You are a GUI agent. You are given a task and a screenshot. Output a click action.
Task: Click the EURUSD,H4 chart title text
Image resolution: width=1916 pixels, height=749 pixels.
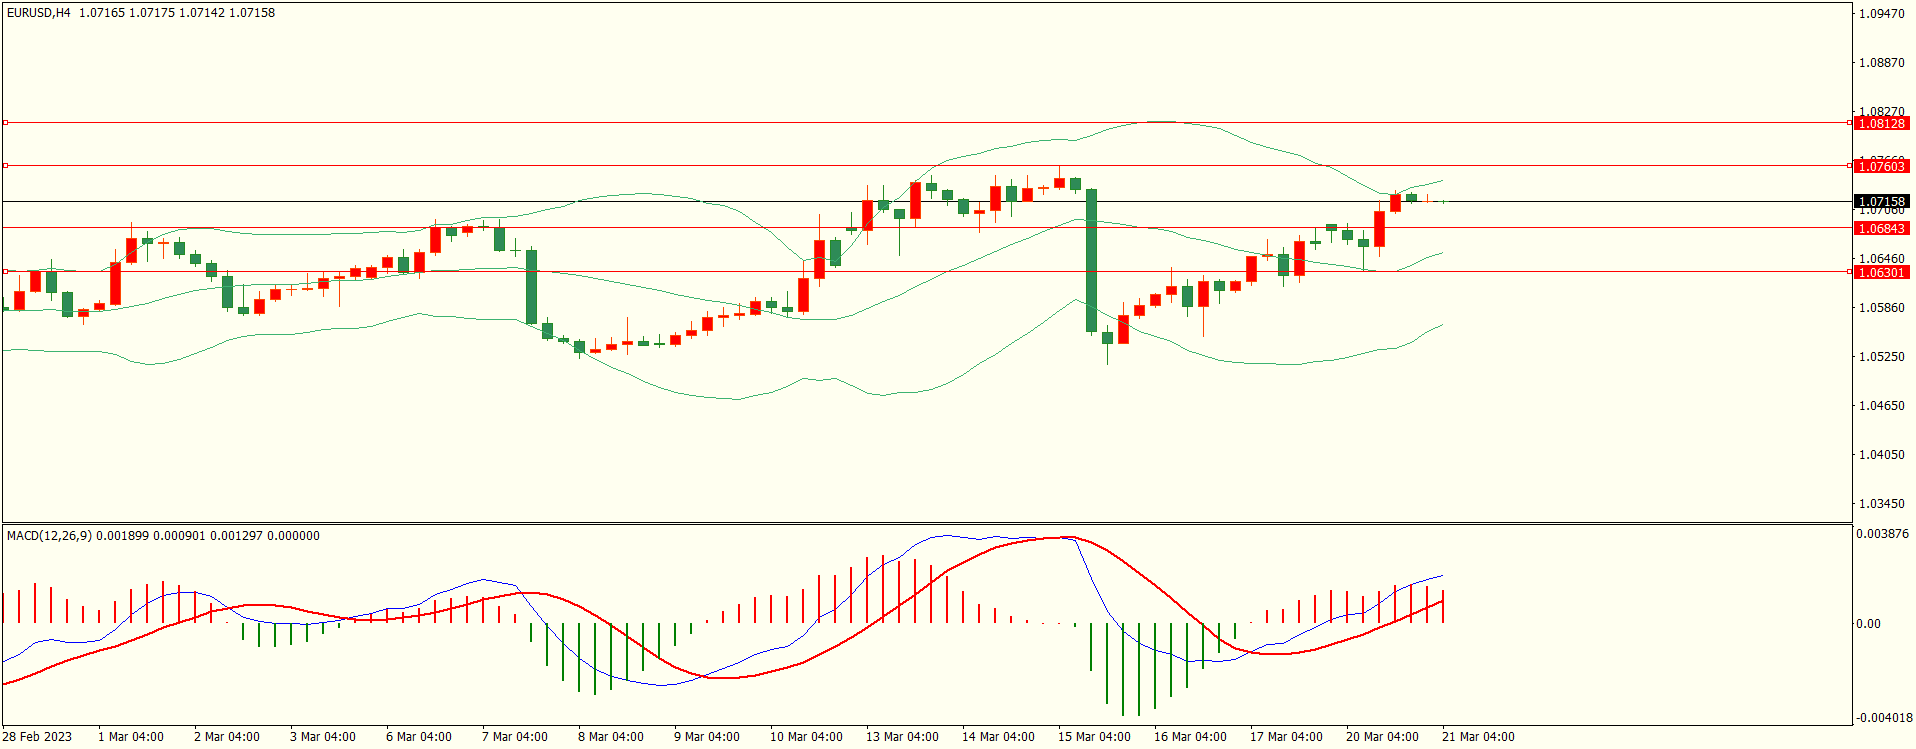pyautogui.click(x=39, y=13)
